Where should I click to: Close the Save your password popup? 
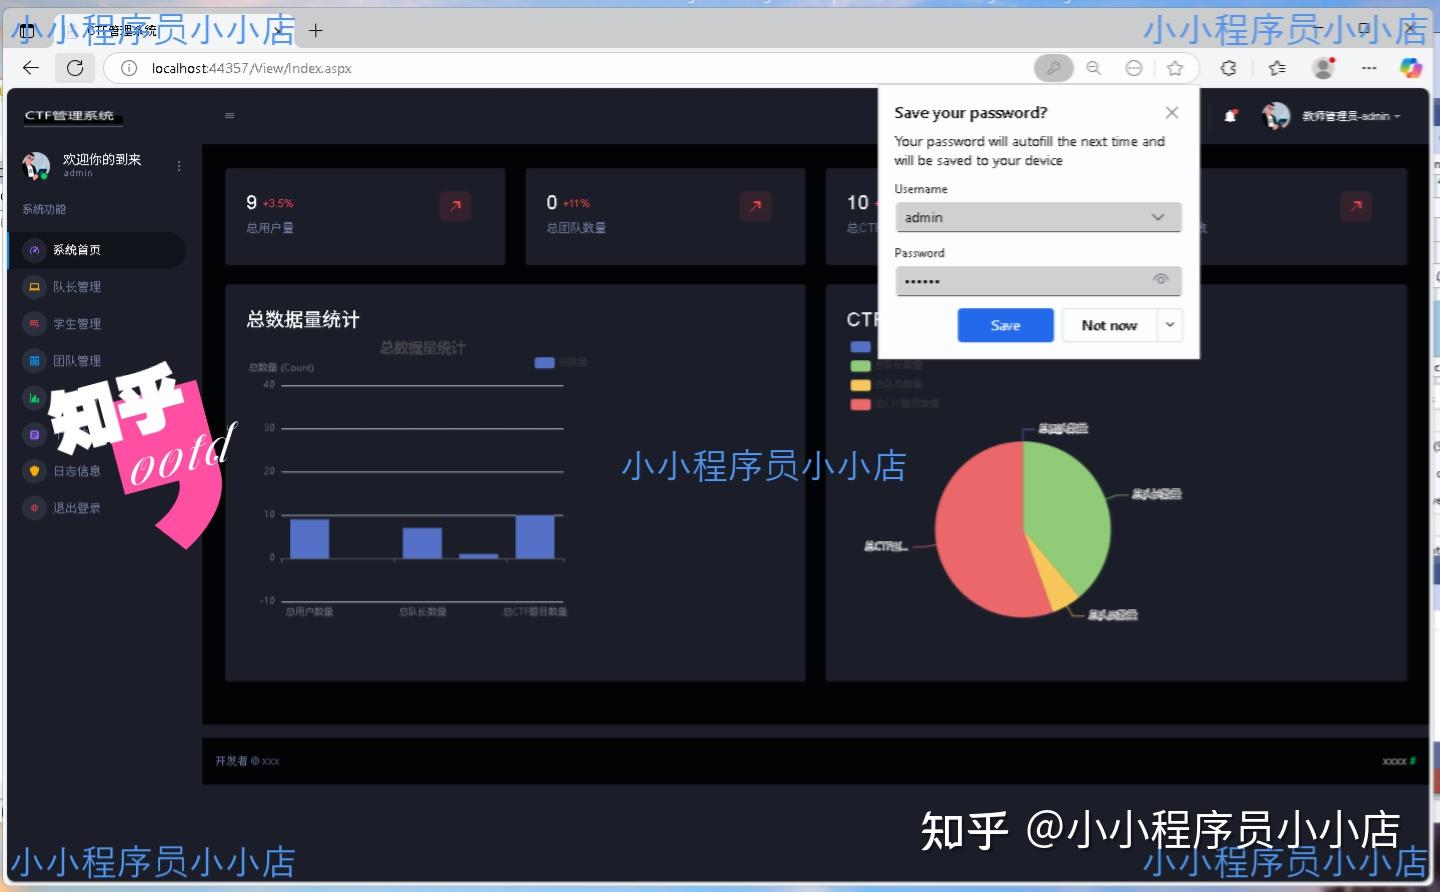pos(1172,113)
